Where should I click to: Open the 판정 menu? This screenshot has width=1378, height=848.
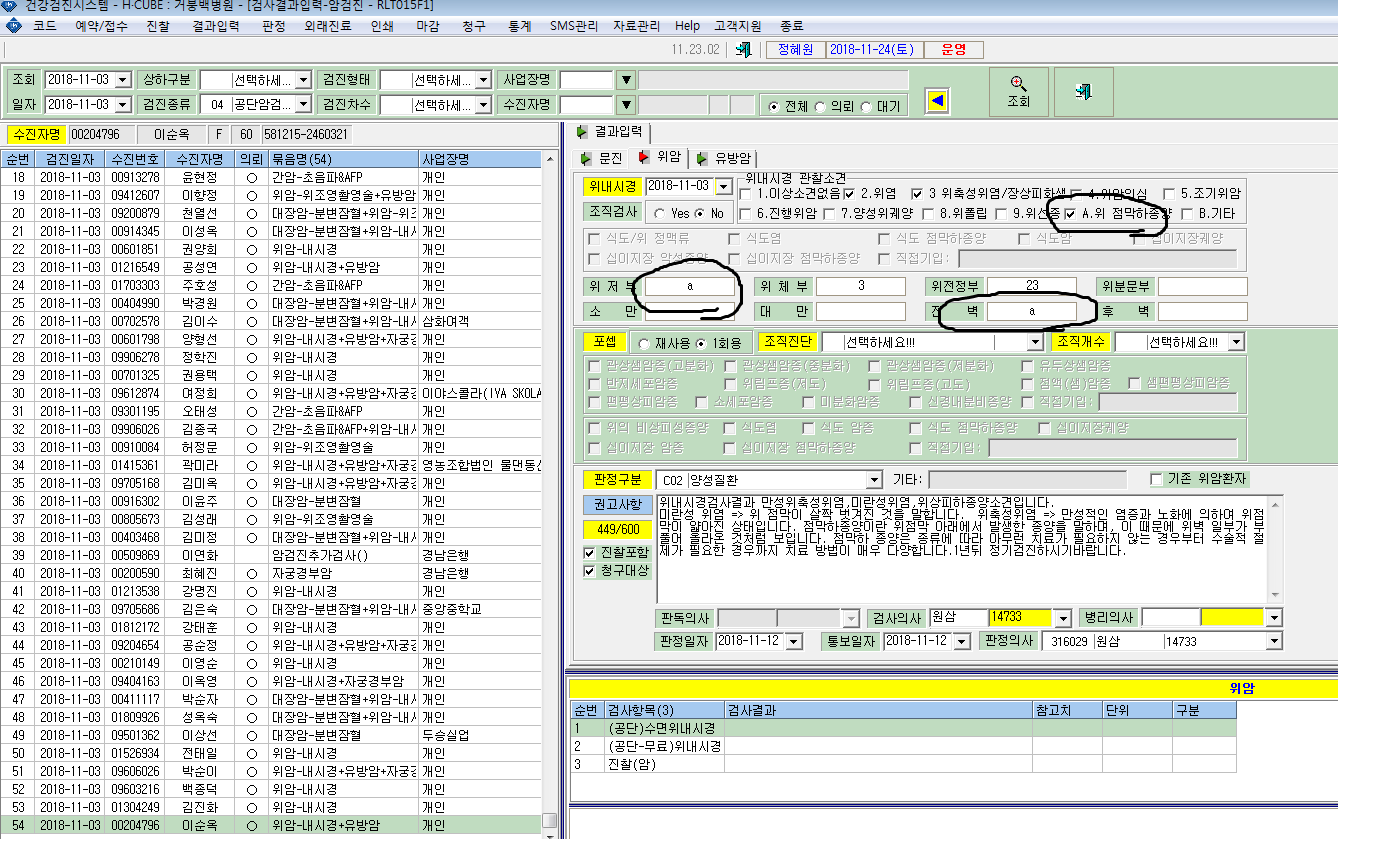click(x=274, y=26)
